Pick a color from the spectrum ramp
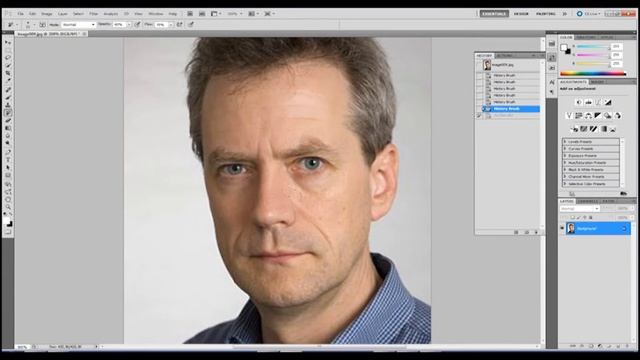The image size is (640, 360). (593, 74)
